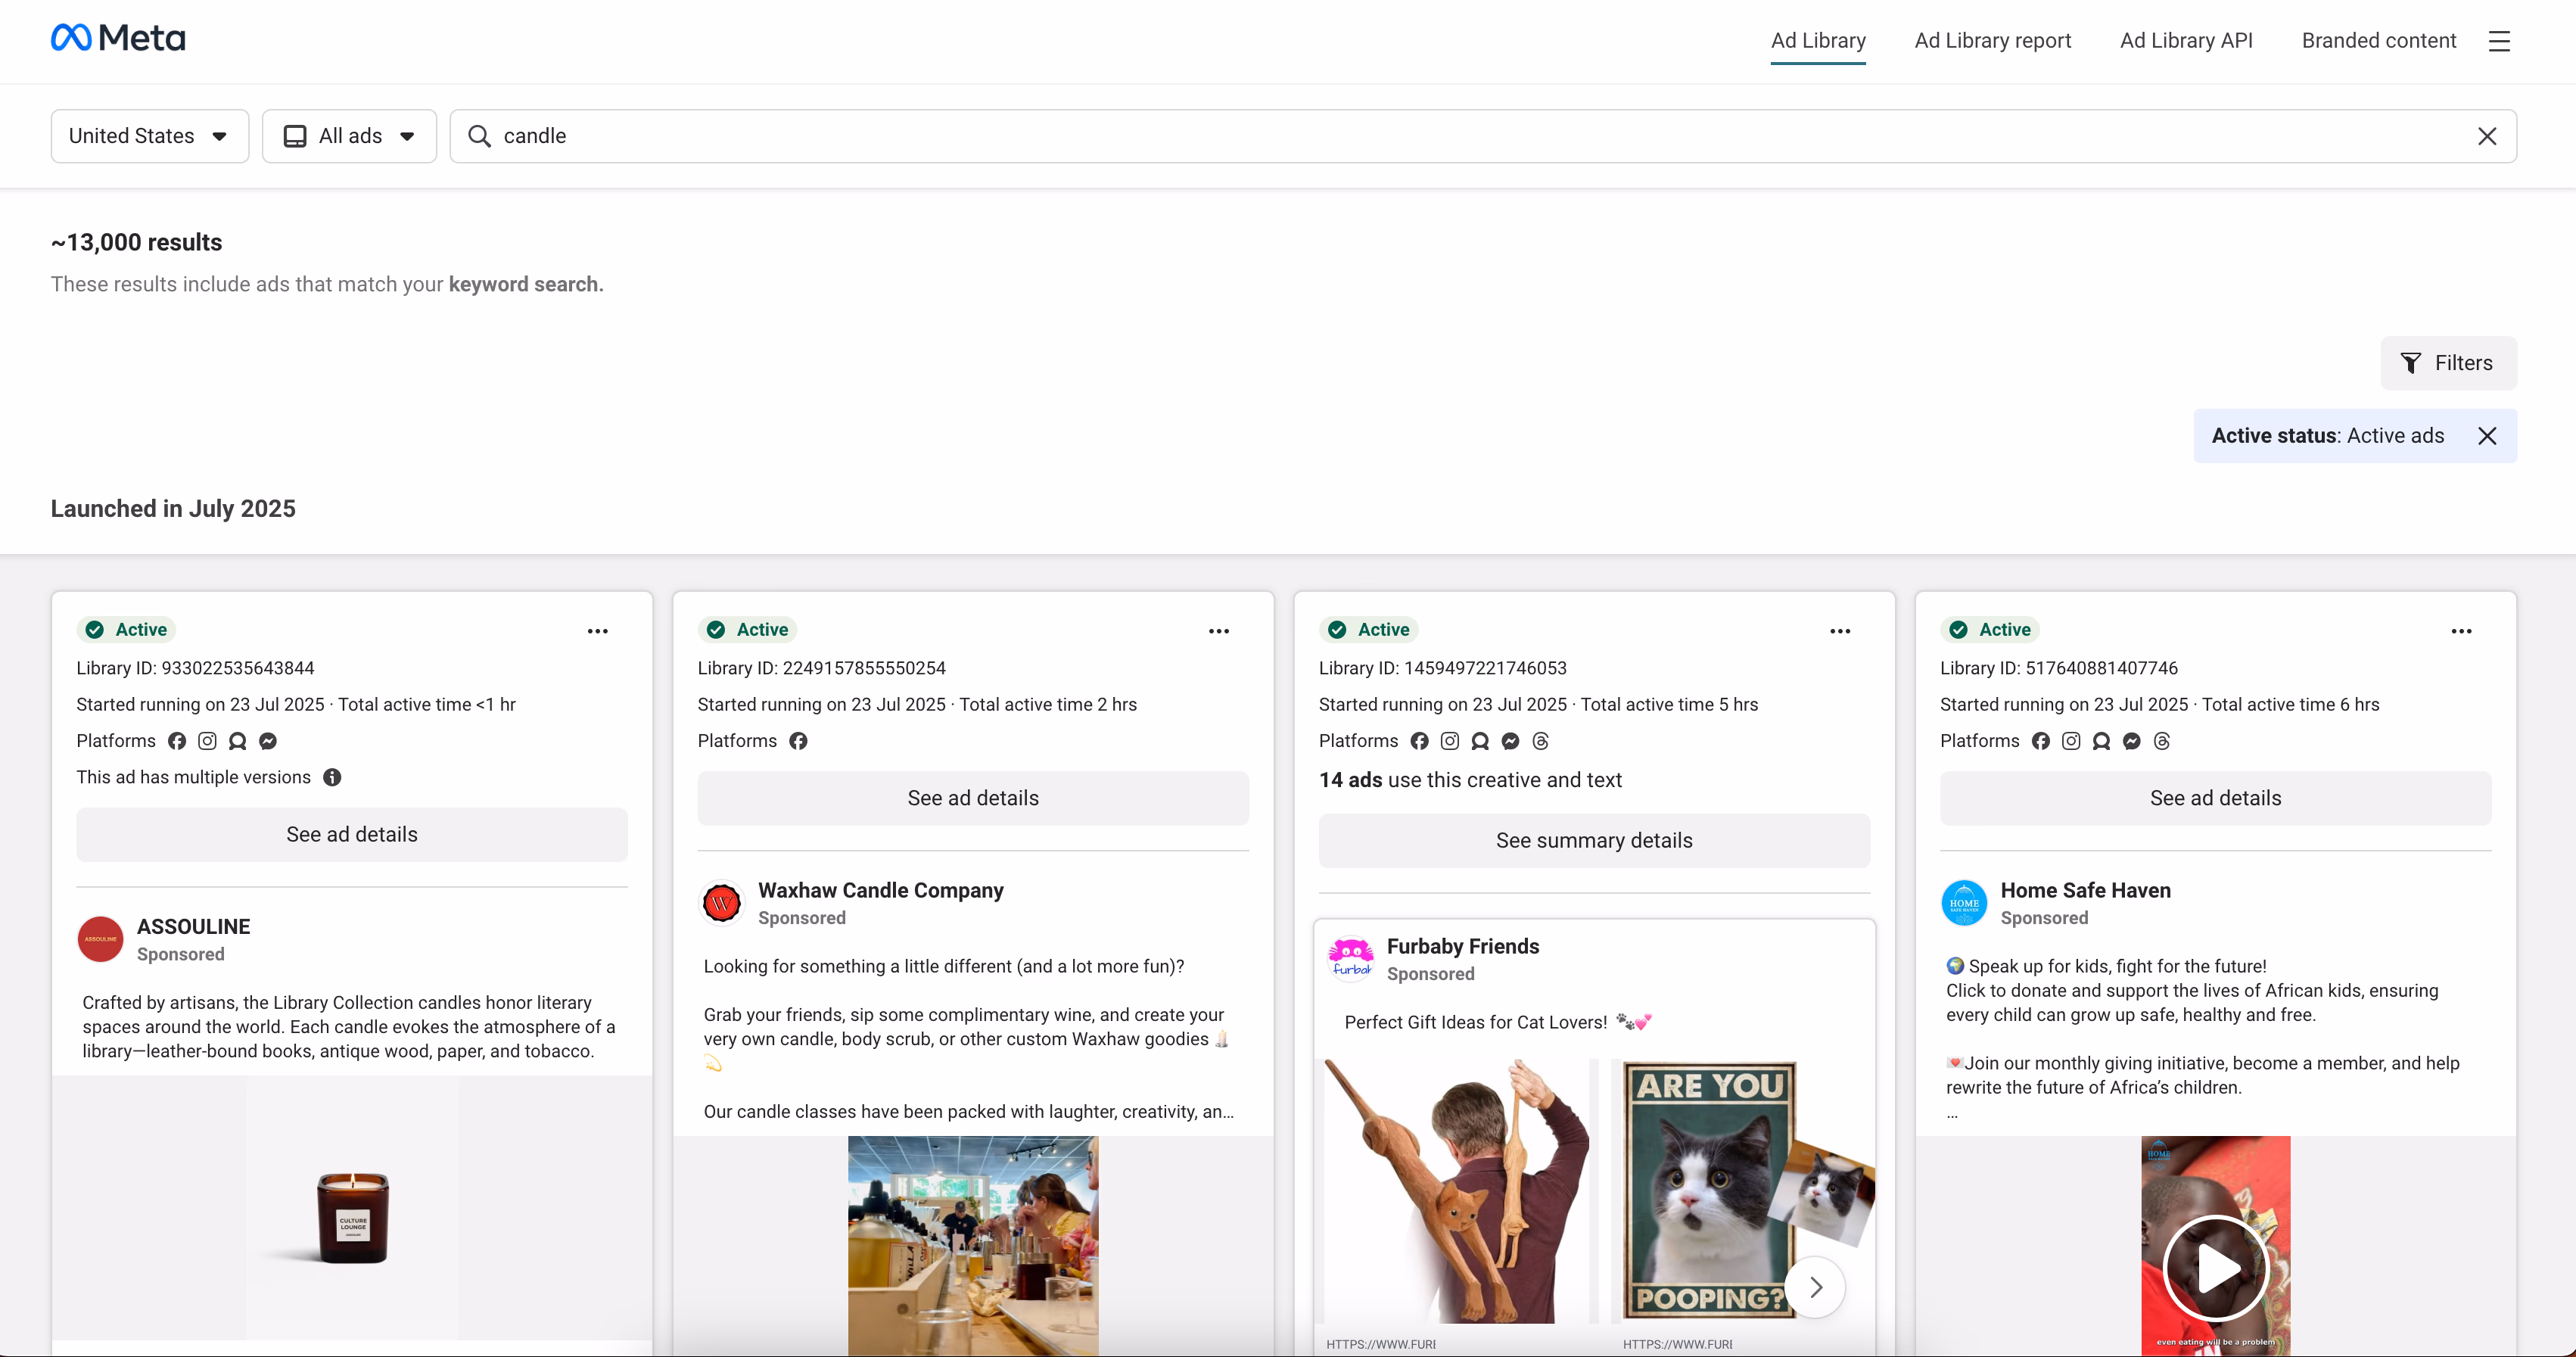
Task: Open the hamburger menu icon
Action: (2499, 41)
